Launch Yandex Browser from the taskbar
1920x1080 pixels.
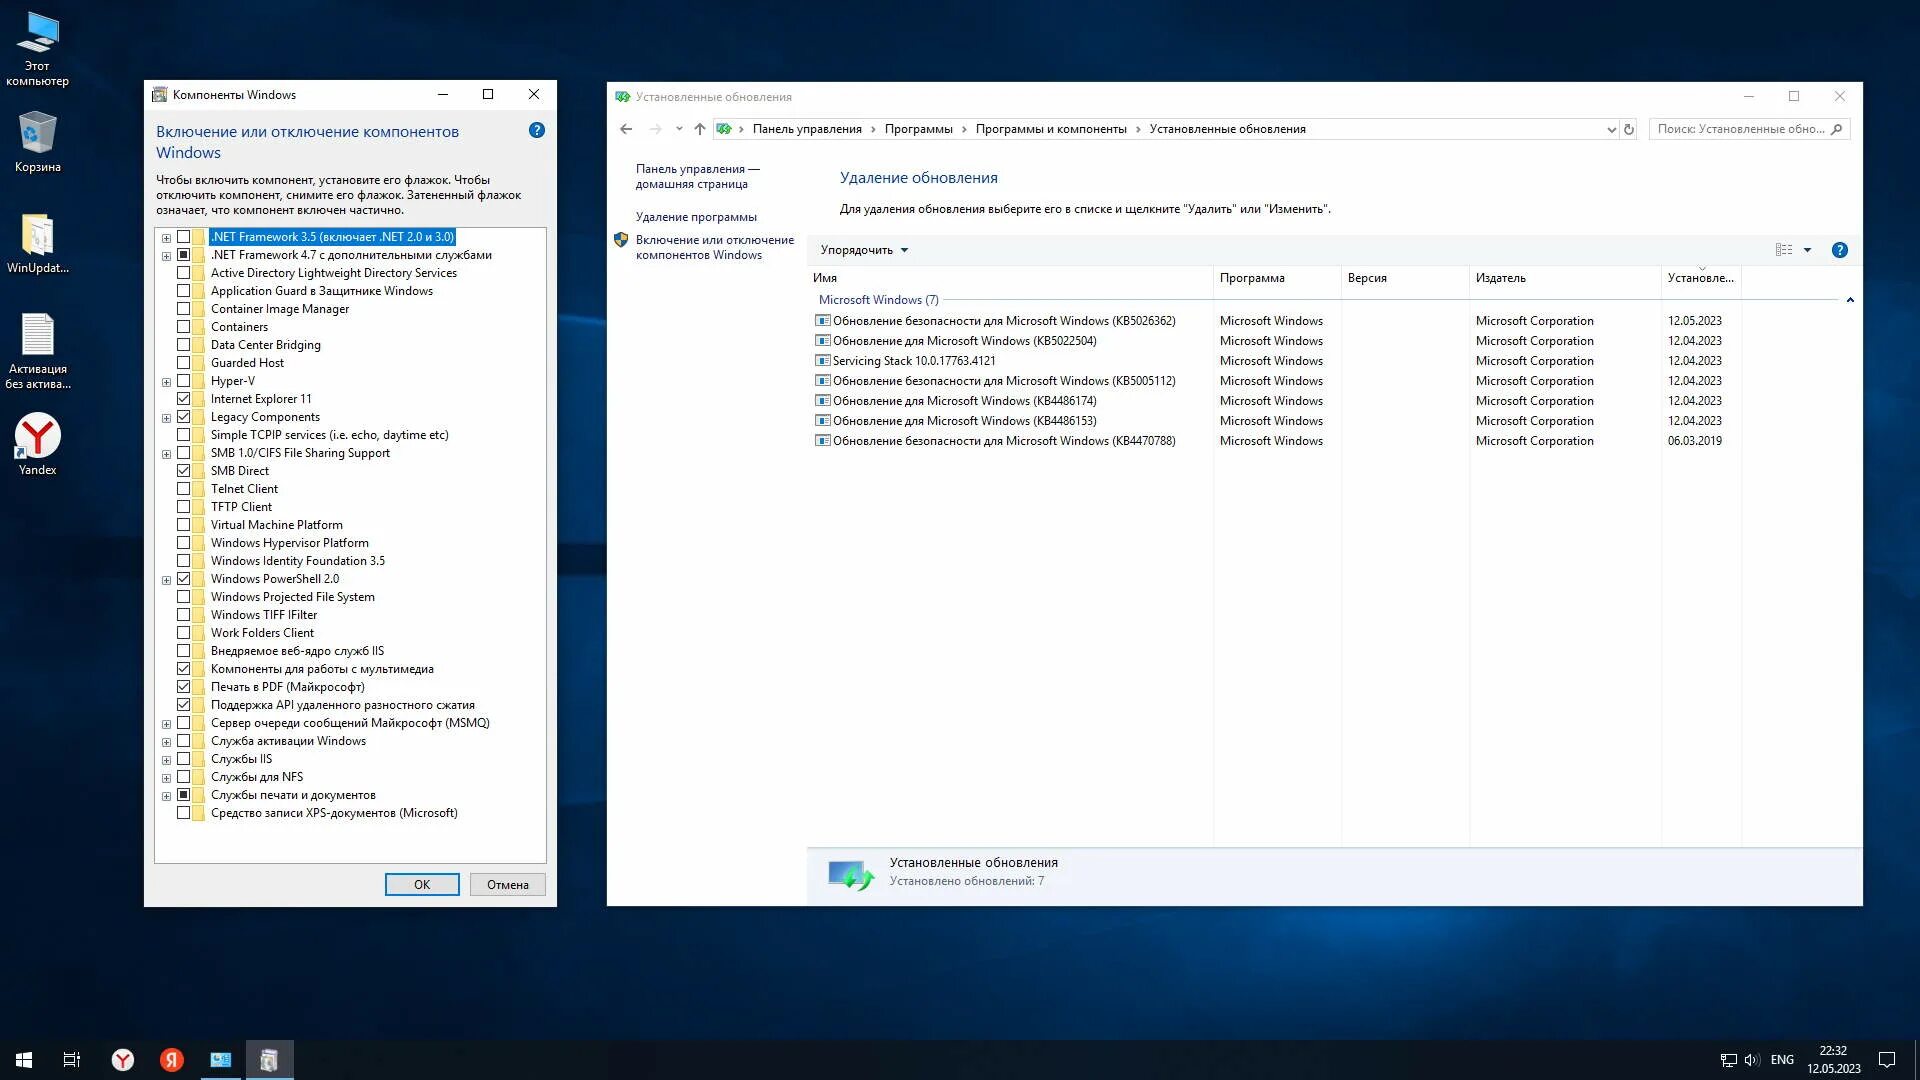click(122, 1059)
